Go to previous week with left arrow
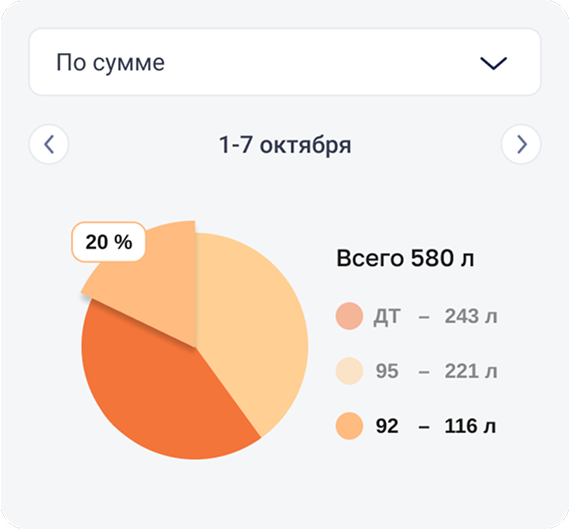This screenshot has width=570, height=529. pyautogui.click(x=49, y=144)
